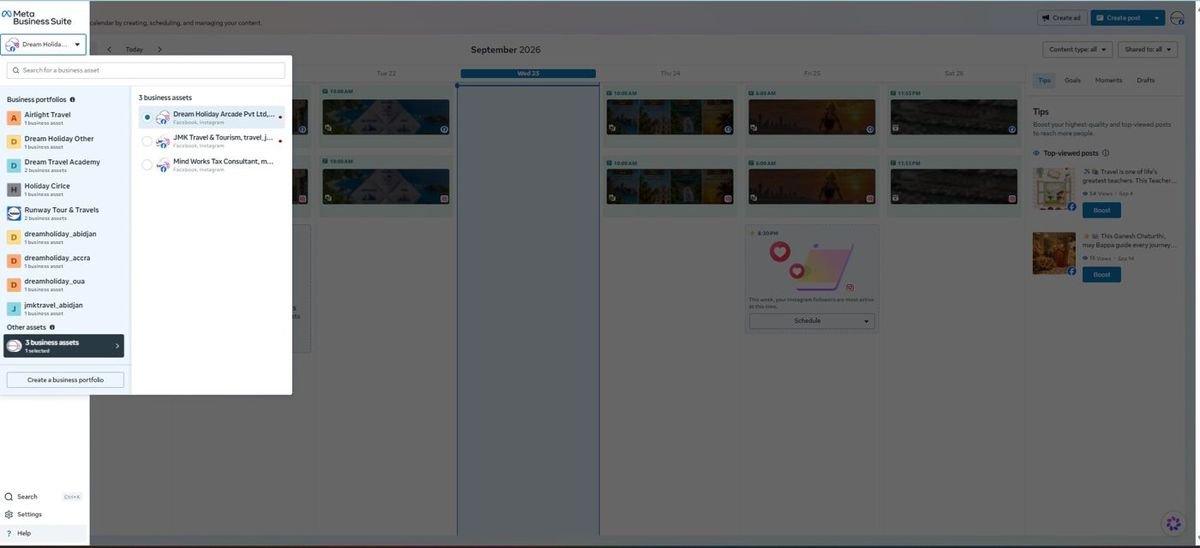Click the Today button
The image size is (1200, 548).
134,49
